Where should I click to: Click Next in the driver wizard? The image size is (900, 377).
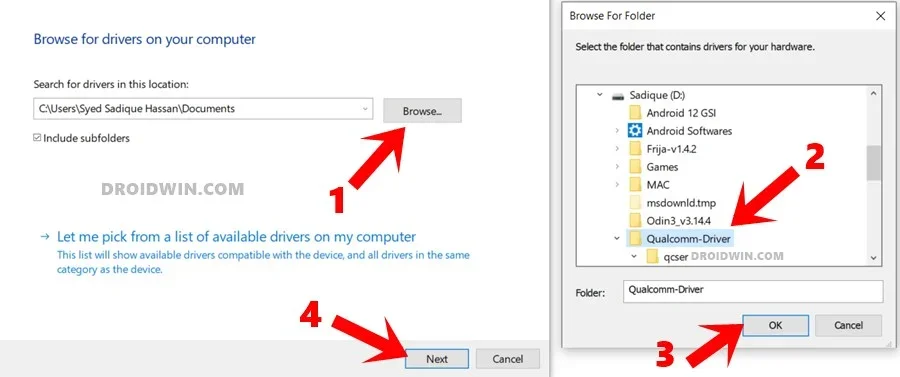coord(437,359)
